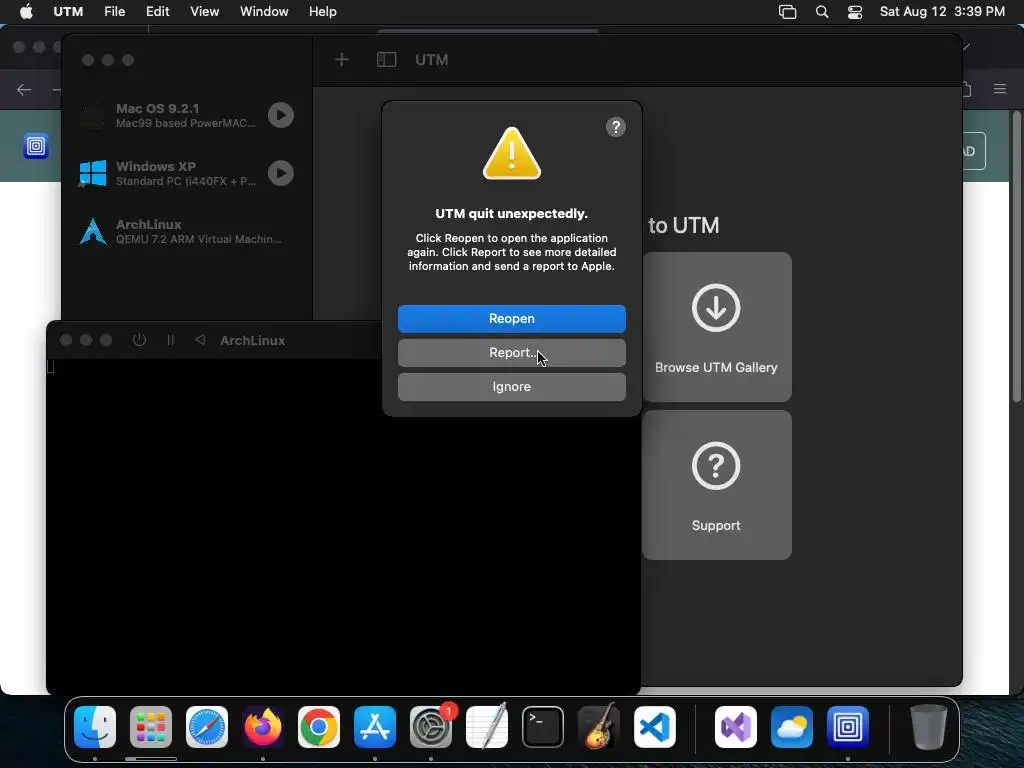Open Browse UTM Gallery card

pos(716,327)
